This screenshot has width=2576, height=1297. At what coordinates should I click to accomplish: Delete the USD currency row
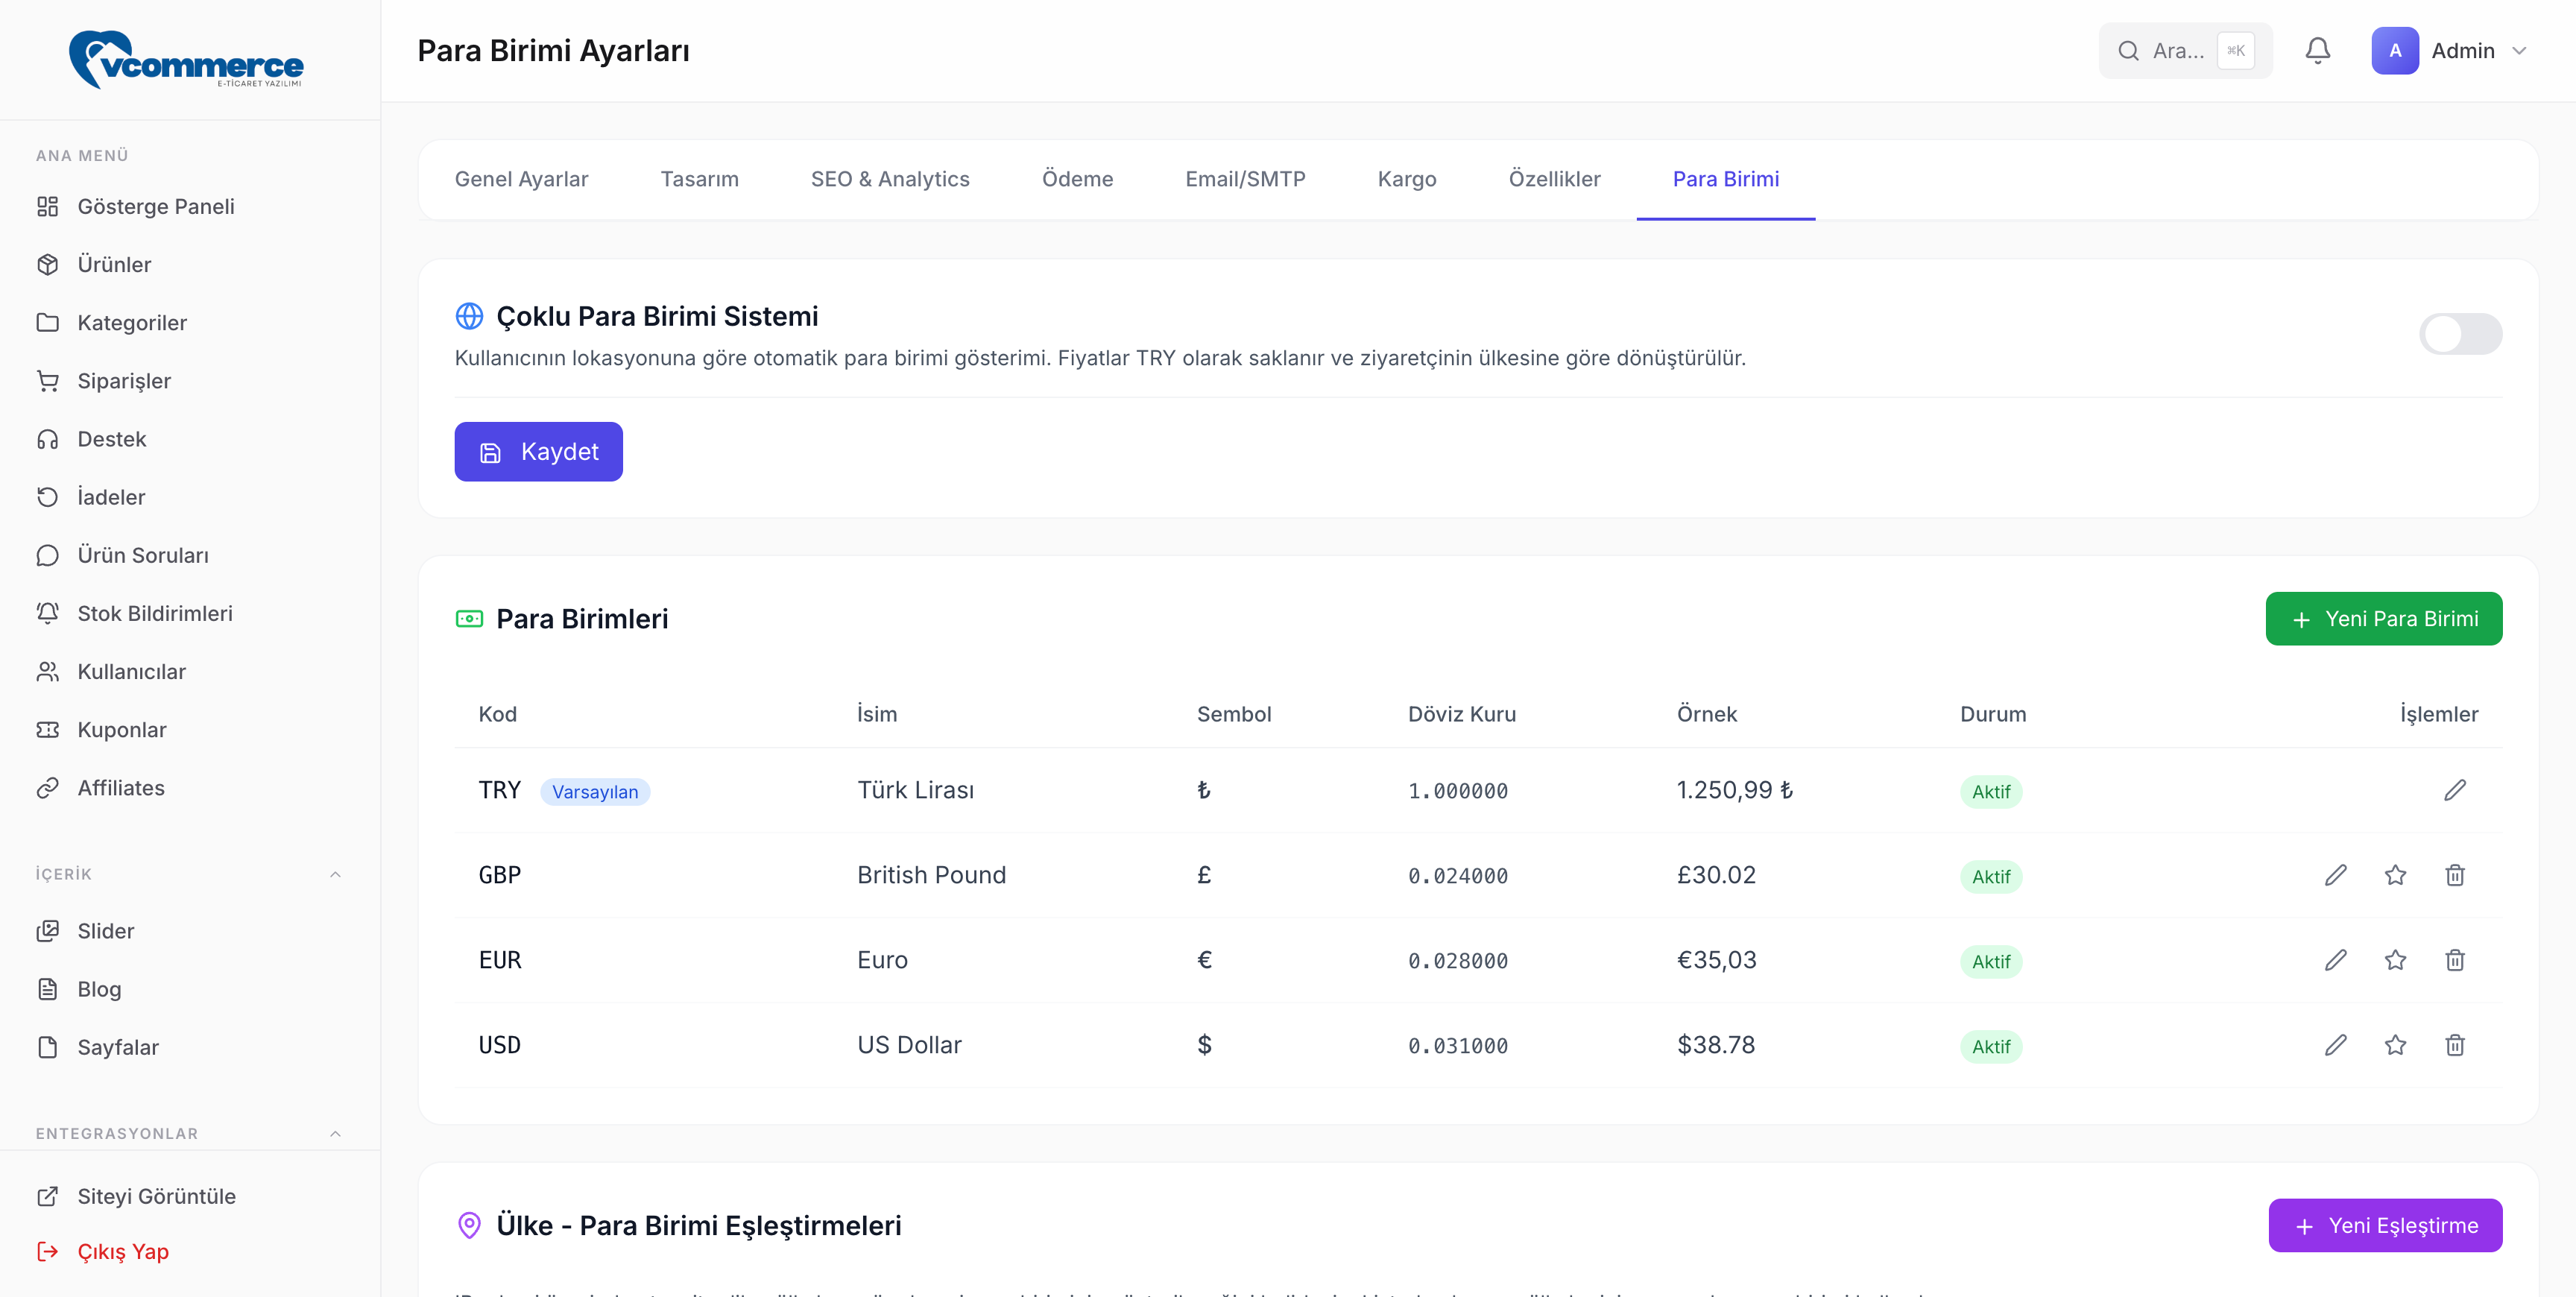[2454, 1045]
